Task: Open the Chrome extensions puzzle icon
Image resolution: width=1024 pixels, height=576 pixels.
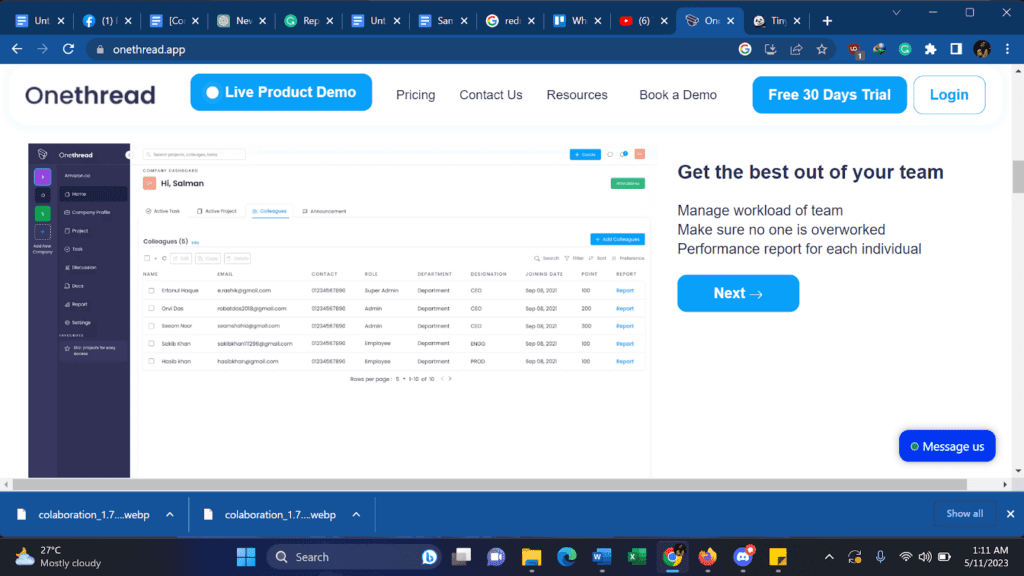Action: 930,49
